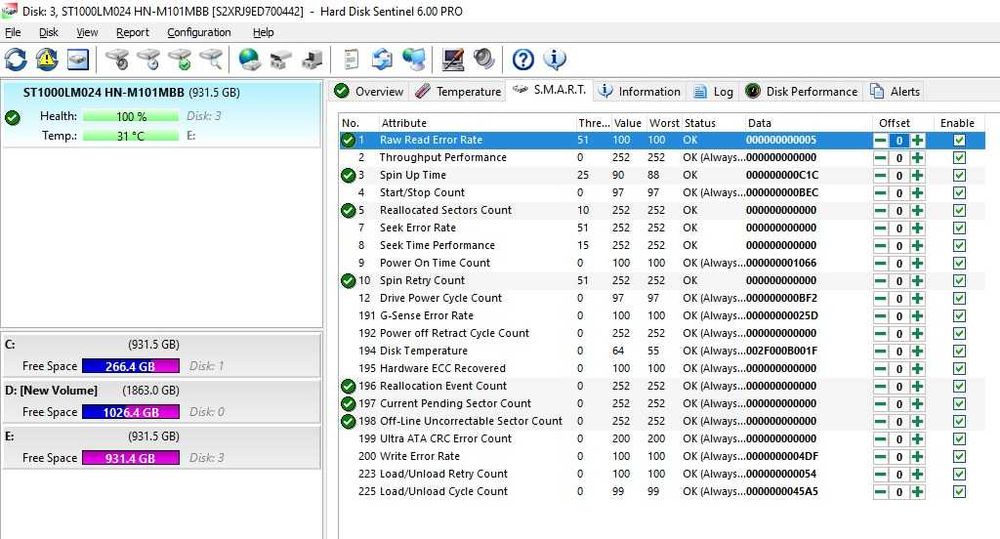Click the globe over disk toolbar icon
Viewport: 1000px width, 539px height.
[249, 59]
